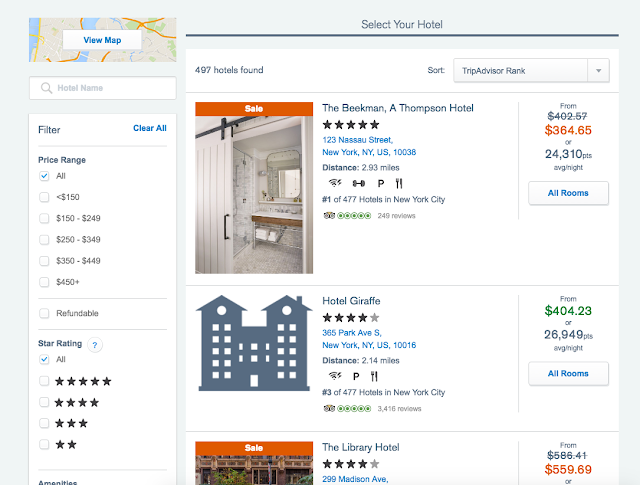Click "#1 of 477 Hotels in New York City"
This screenshot has width=640, height=485.
383,200
